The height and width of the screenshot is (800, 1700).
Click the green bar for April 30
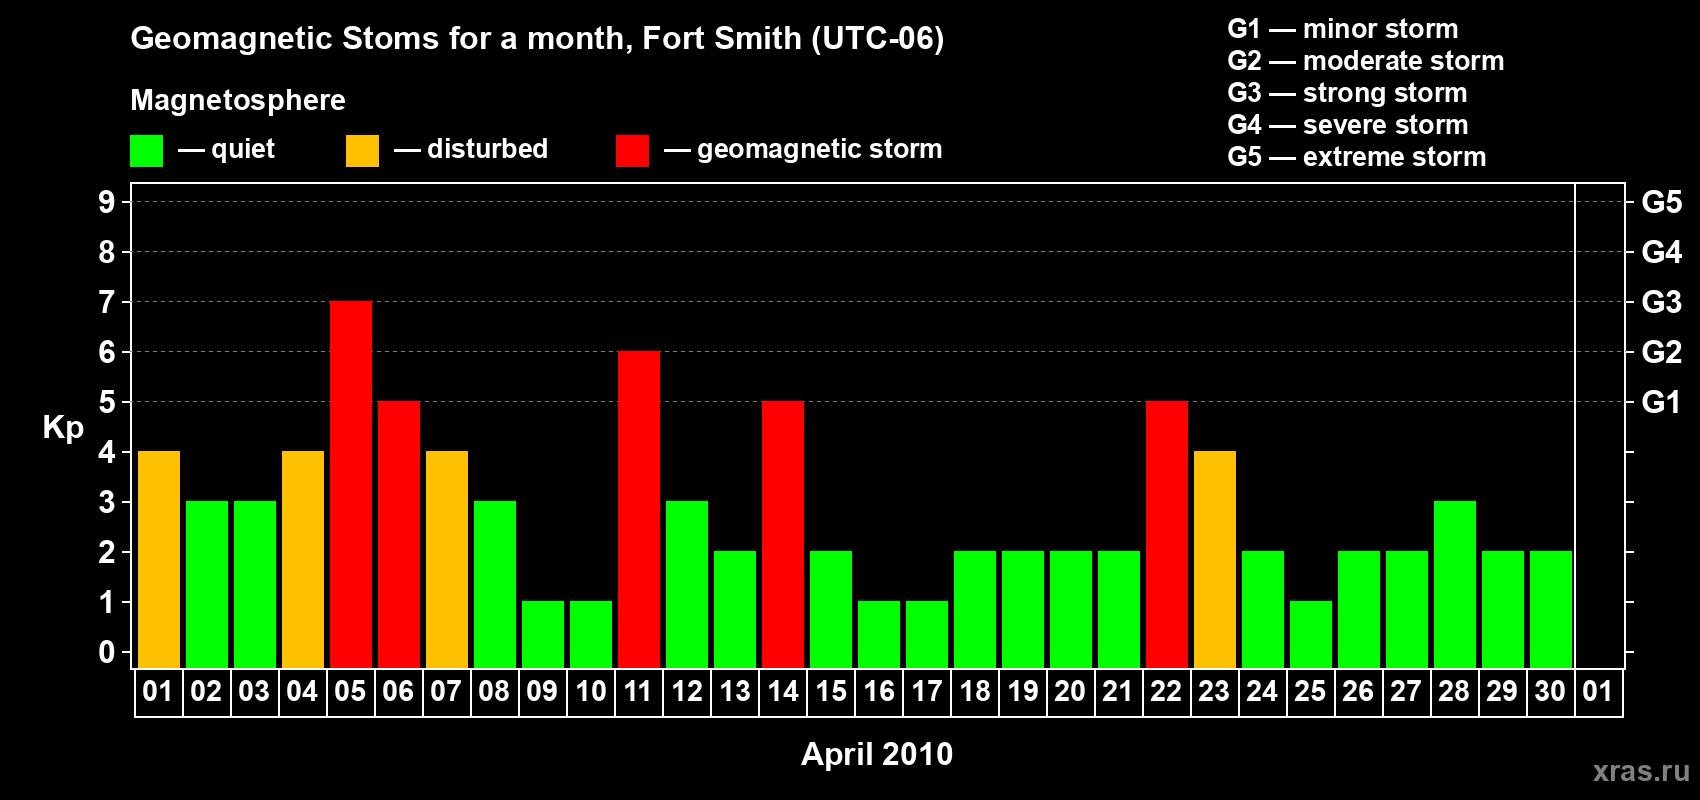pyautogui.click(x=1551, y=610)
